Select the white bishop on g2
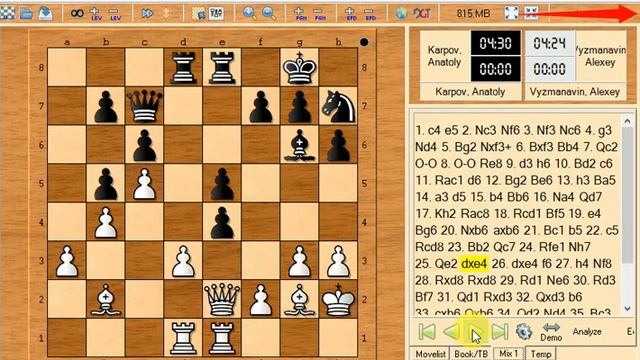Viewport: 640px width, 360px height. tap(300, 299)
